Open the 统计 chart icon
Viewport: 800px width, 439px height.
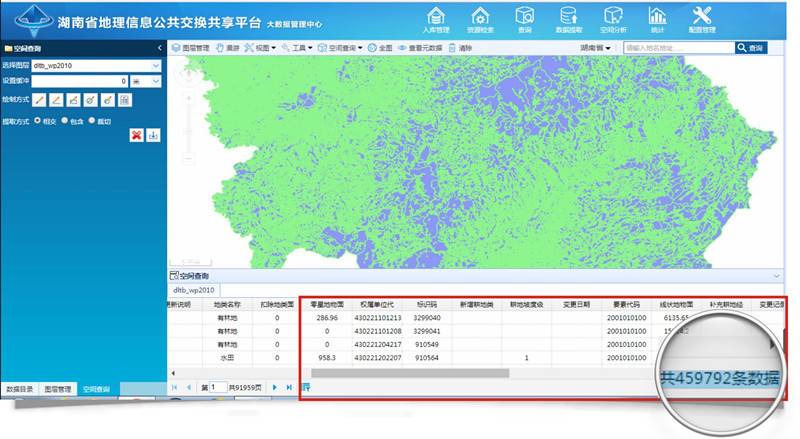pyautogui.click(x=657, y=17)
